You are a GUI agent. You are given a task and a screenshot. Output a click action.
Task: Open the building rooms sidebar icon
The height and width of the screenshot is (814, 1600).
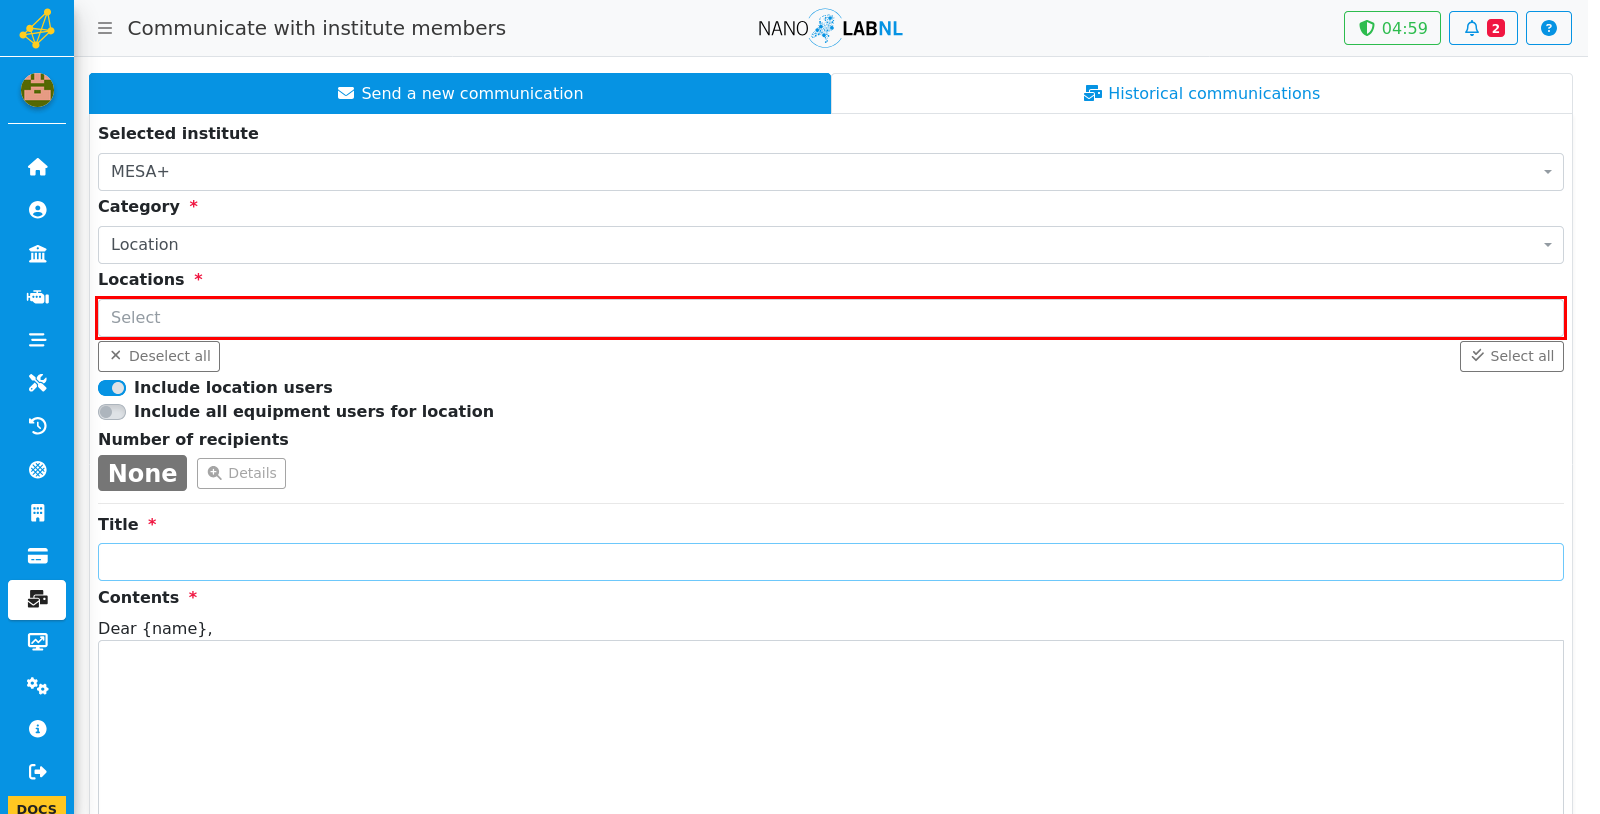[37, 513]
